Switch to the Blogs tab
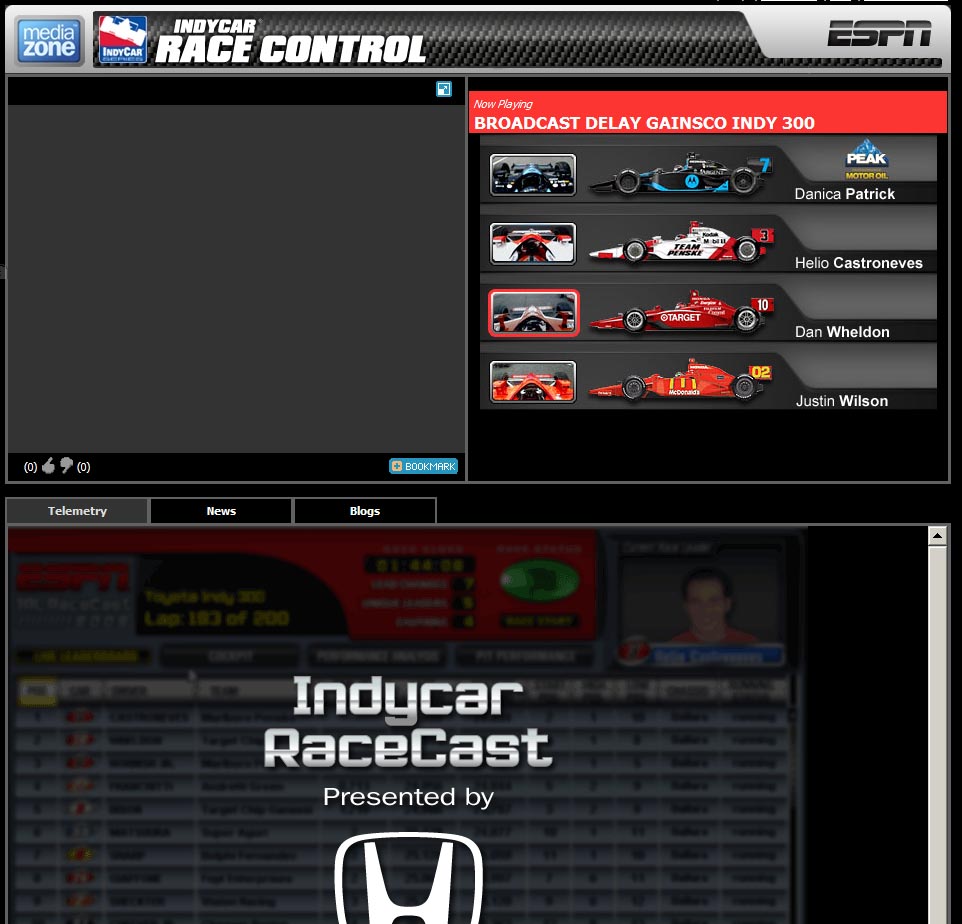This screenshot has height=924, width=962. [x=365, y=511]
